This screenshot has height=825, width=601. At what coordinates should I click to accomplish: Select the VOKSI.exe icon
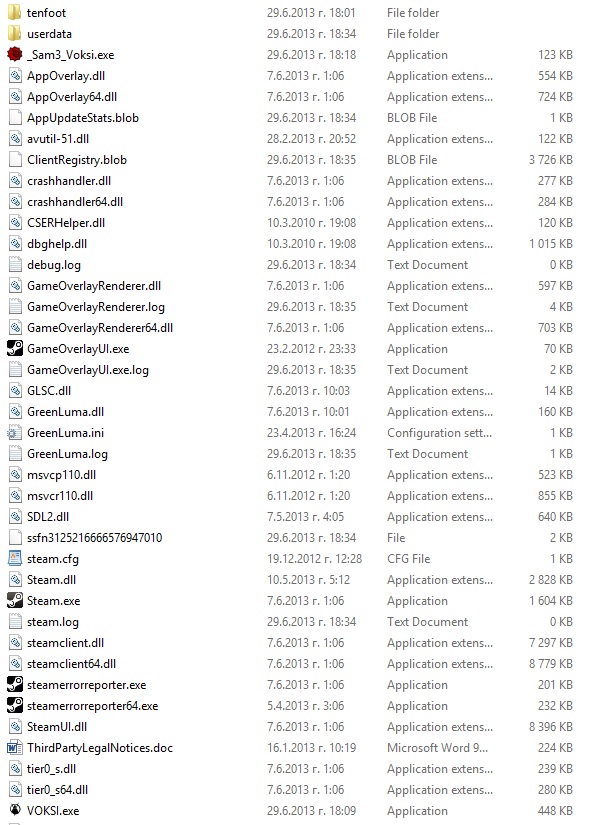(x=14, y=811)
